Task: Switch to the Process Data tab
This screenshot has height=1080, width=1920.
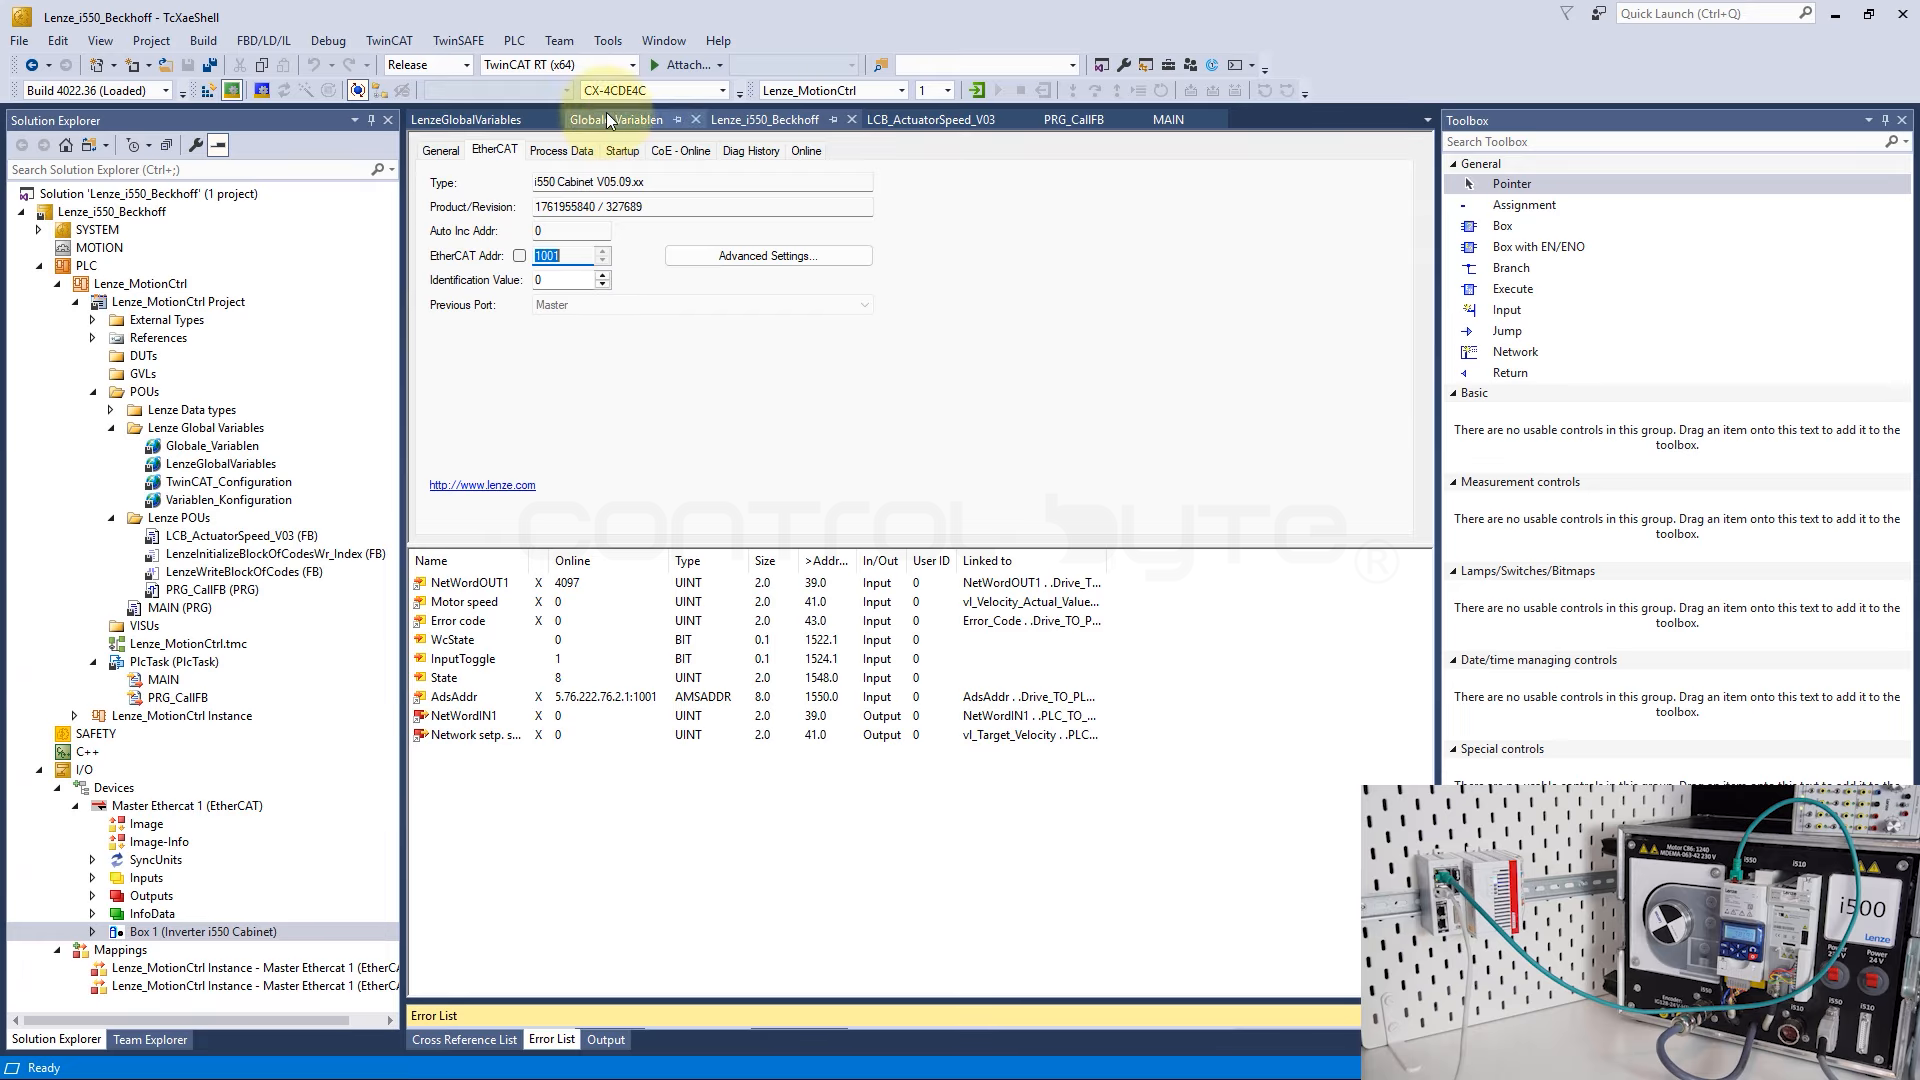Action: coord(561,151)
